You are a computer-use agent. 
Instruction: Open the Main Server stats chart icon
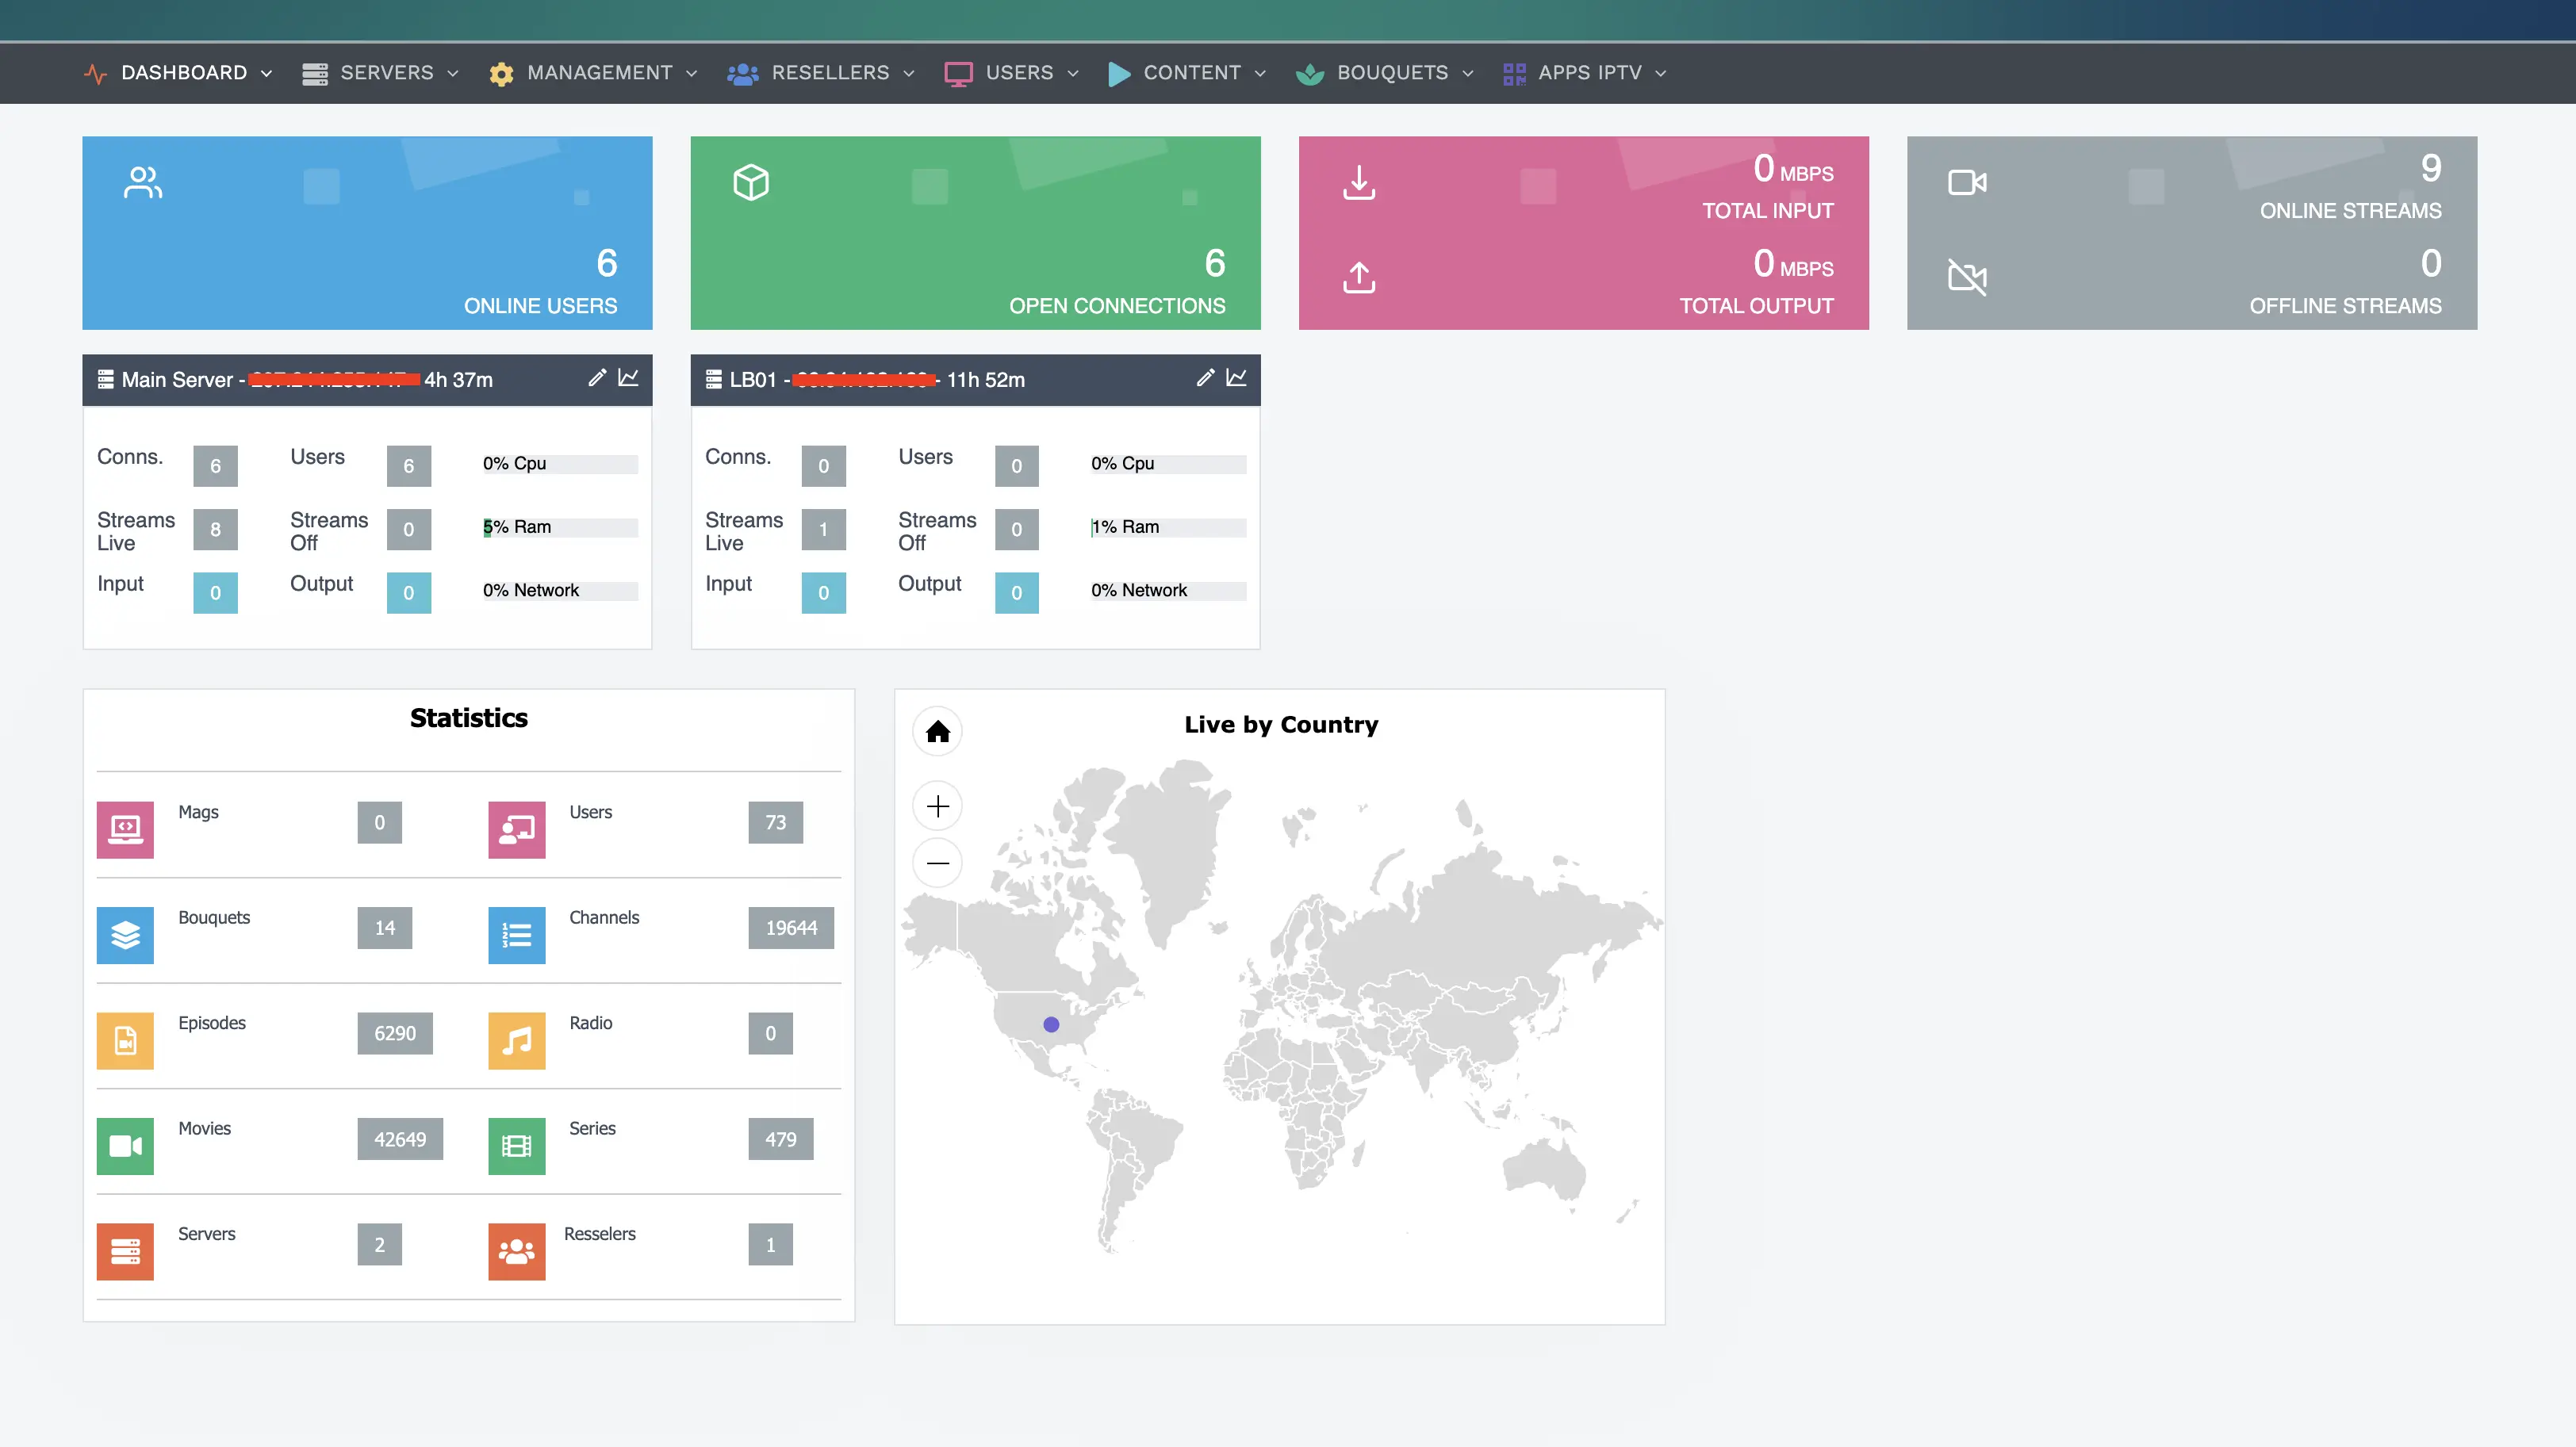coord(628,378)
